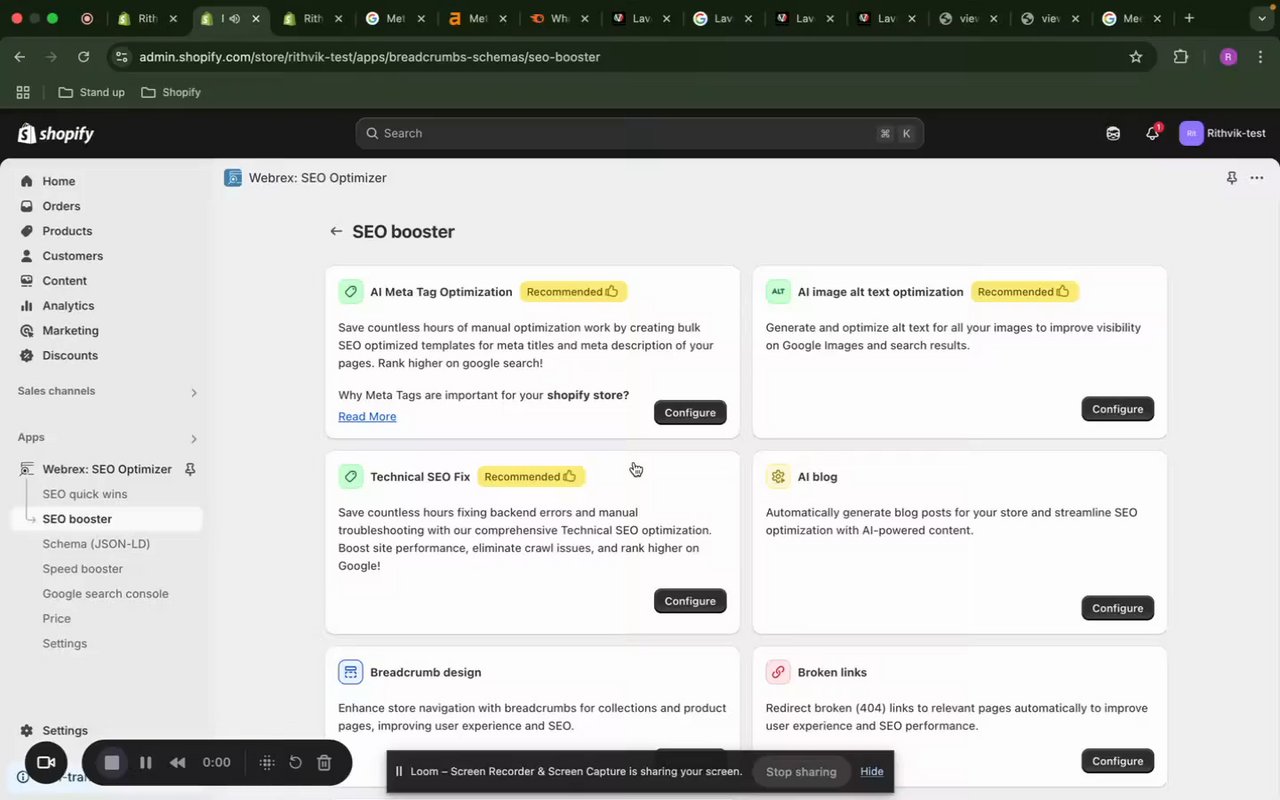Click the Technical SEO Fix card icon
The width and height of the screenshot is (1280, 800).
(x=351, y=477)
